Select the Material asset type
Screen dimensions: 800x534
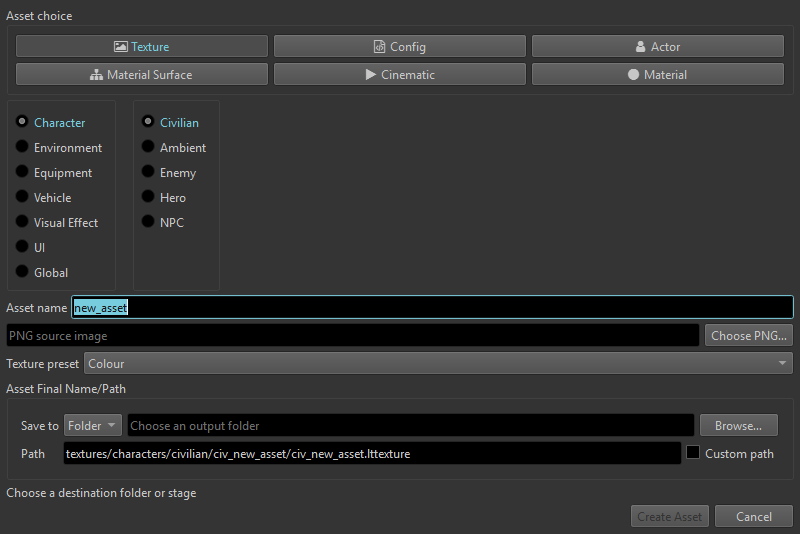[658, 74]
